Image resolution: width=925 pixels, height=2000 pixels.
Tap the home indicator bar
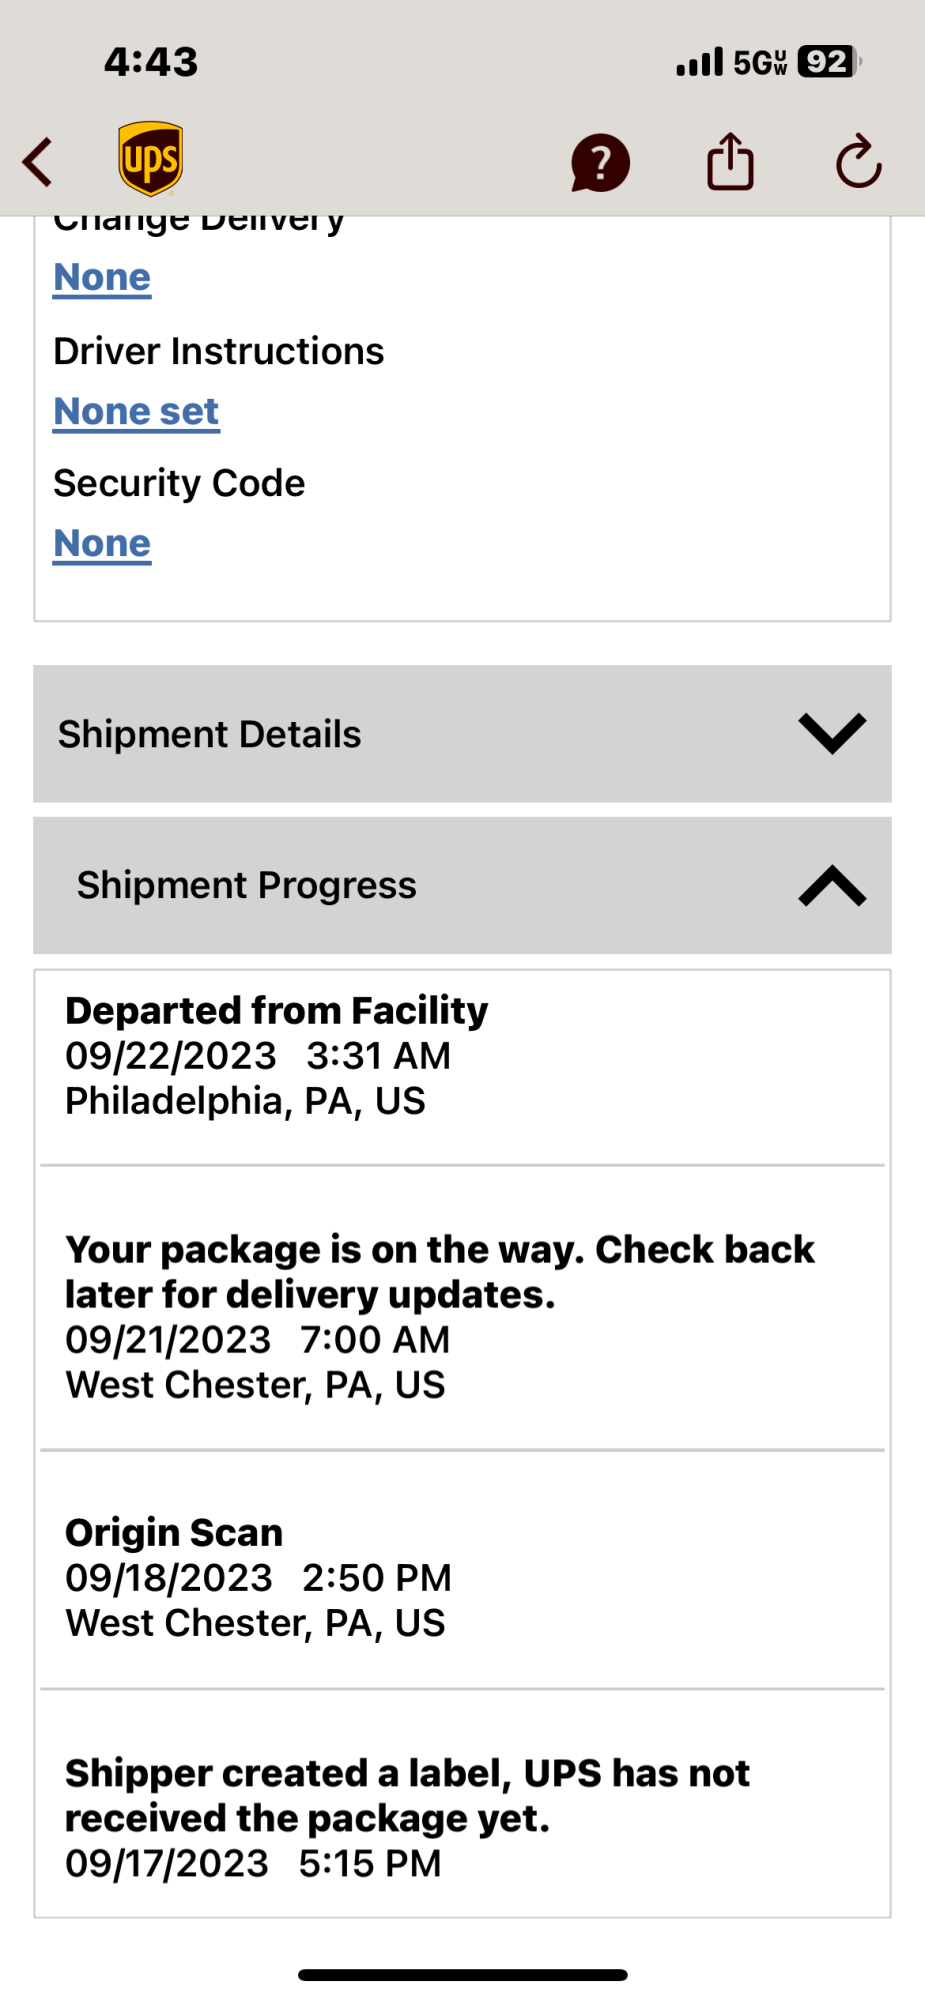click(462, 1974)
